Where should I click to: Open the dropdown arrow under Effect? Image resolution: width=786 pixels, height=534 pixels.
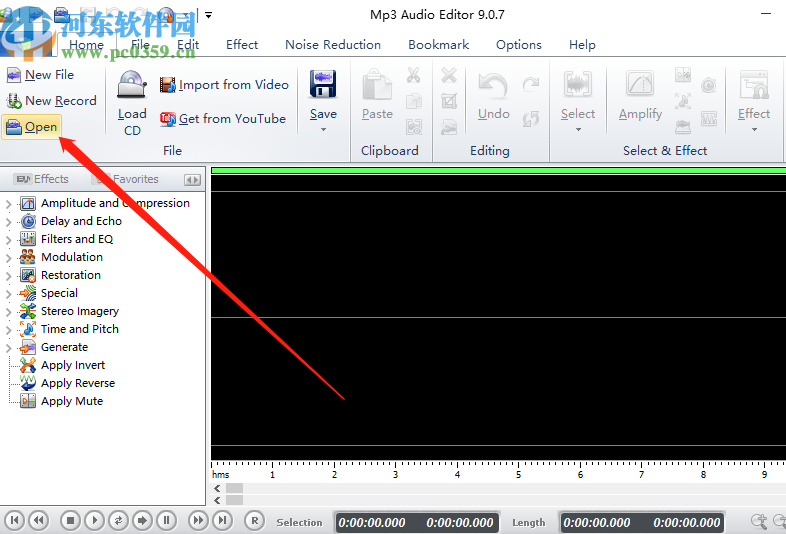click(x=754, y=129)
